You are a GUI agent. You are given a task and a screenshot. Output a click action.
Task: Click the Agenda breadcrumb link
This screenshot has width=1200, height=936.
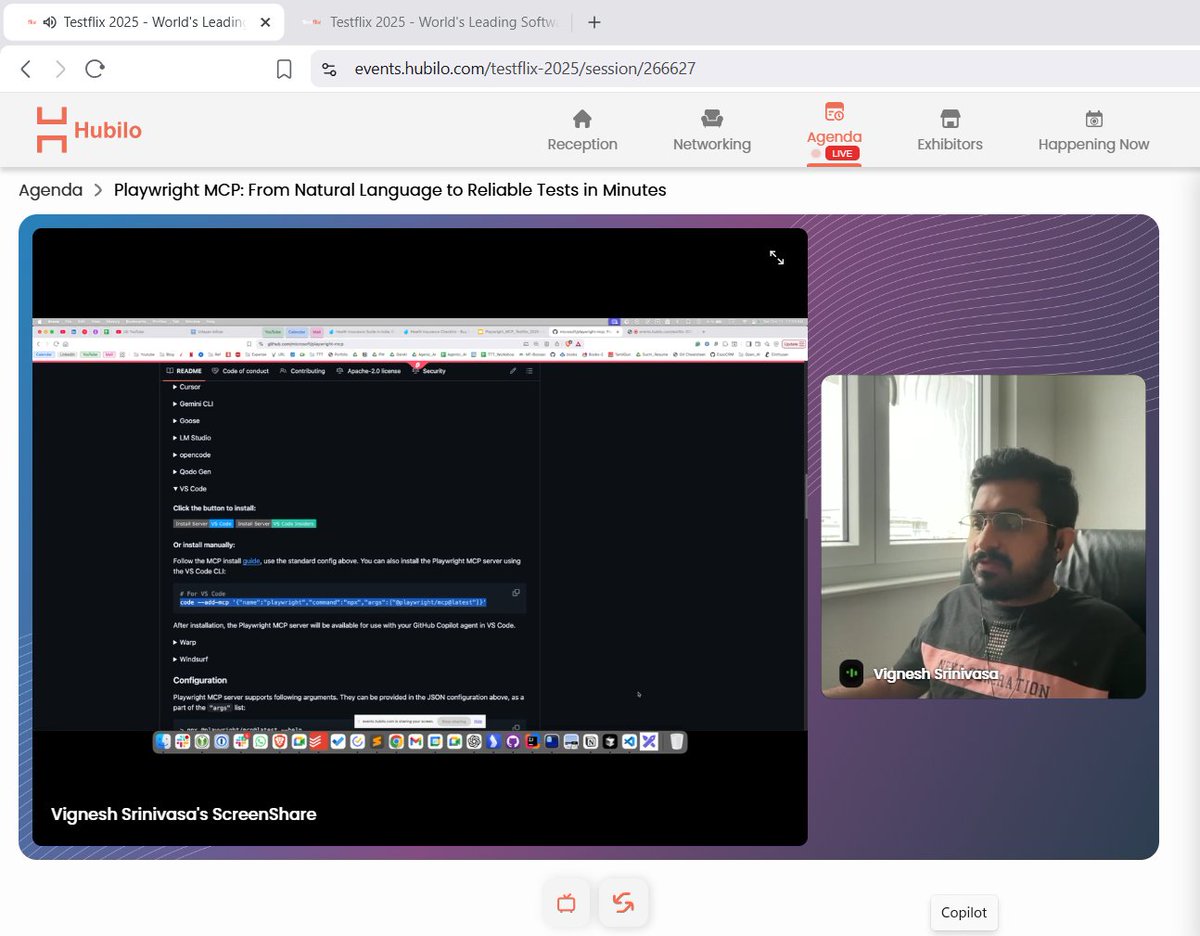tap(50, 190)
